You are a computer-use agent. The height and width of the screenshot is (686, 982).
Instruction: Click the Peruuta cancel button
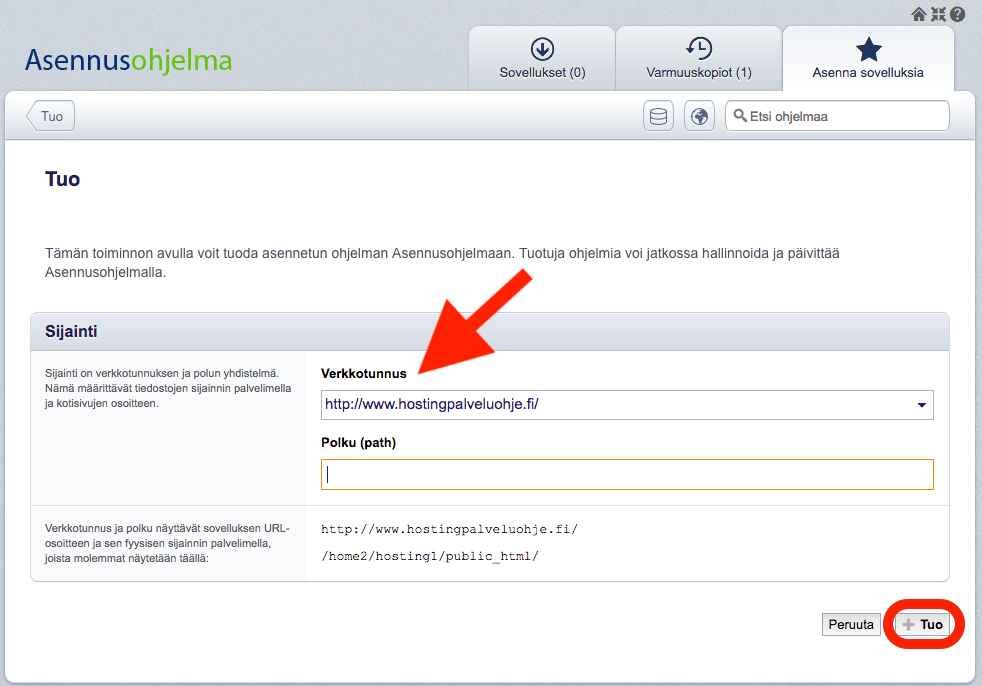[851, 625]
